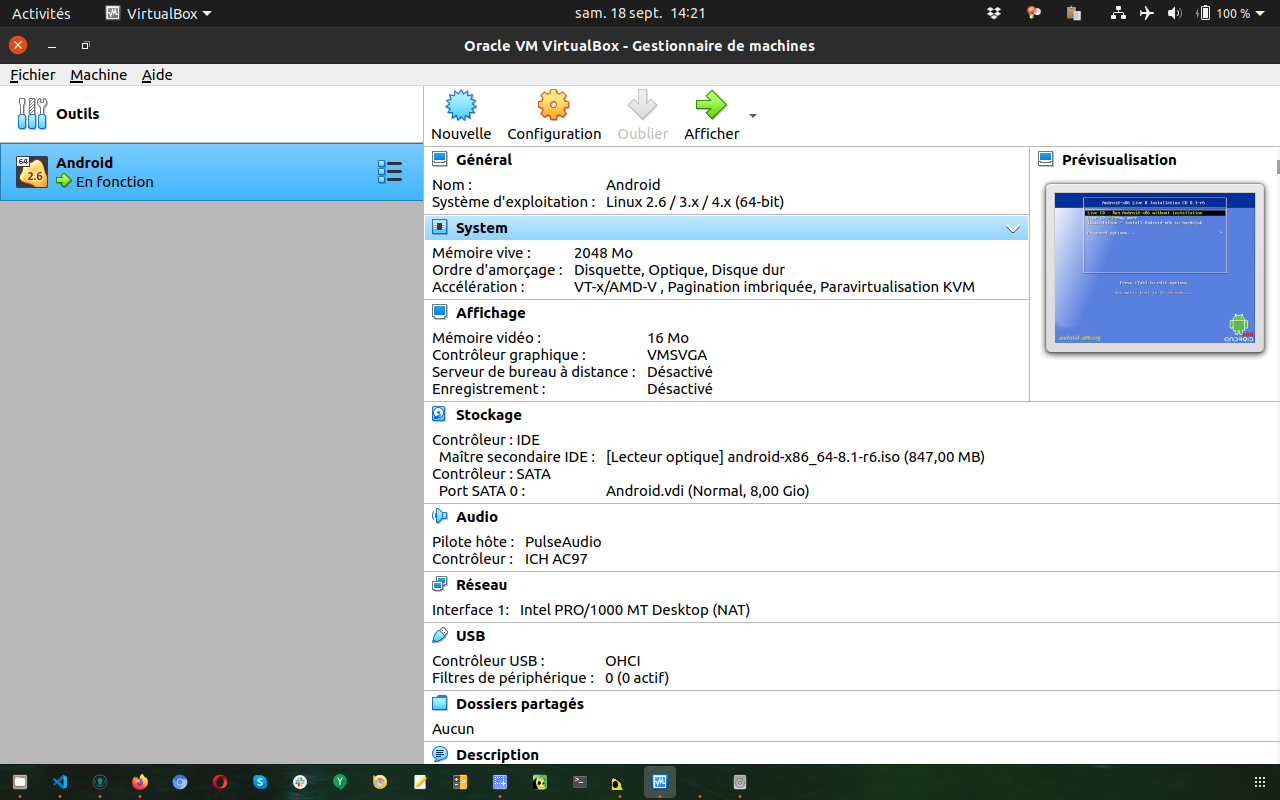Click the greyed Oublier toolbar icon
1280x800 pixels.
pos(642,105)
